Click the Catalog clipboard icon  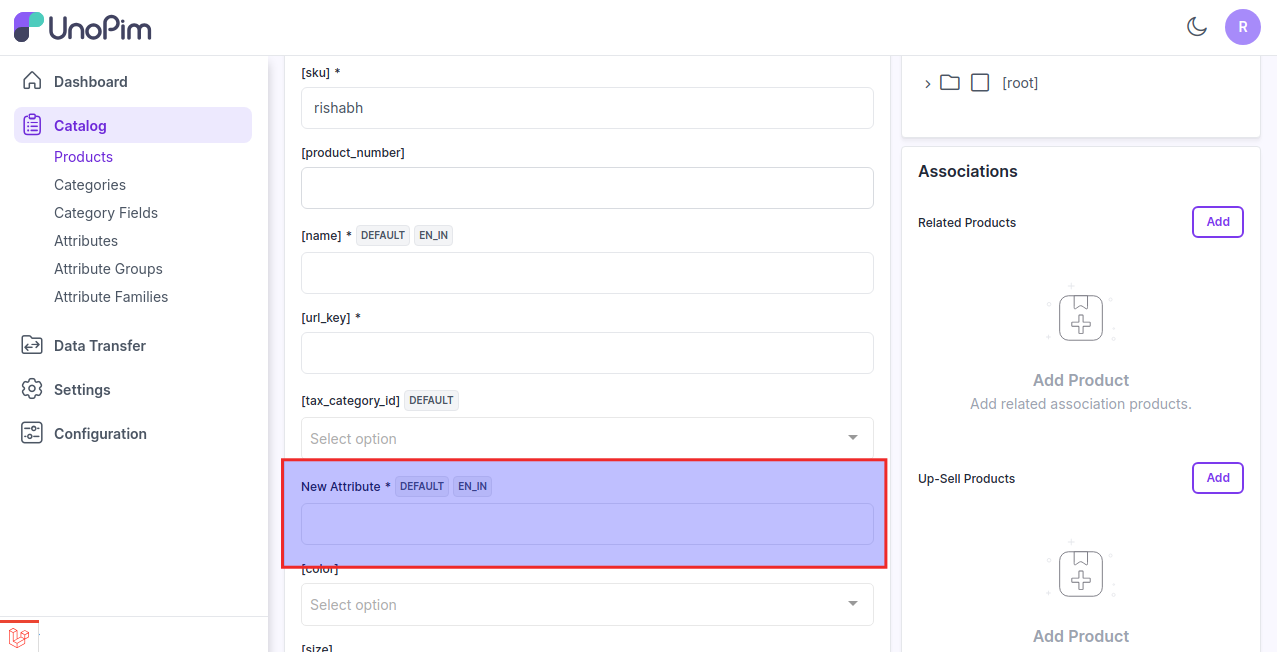32,125
